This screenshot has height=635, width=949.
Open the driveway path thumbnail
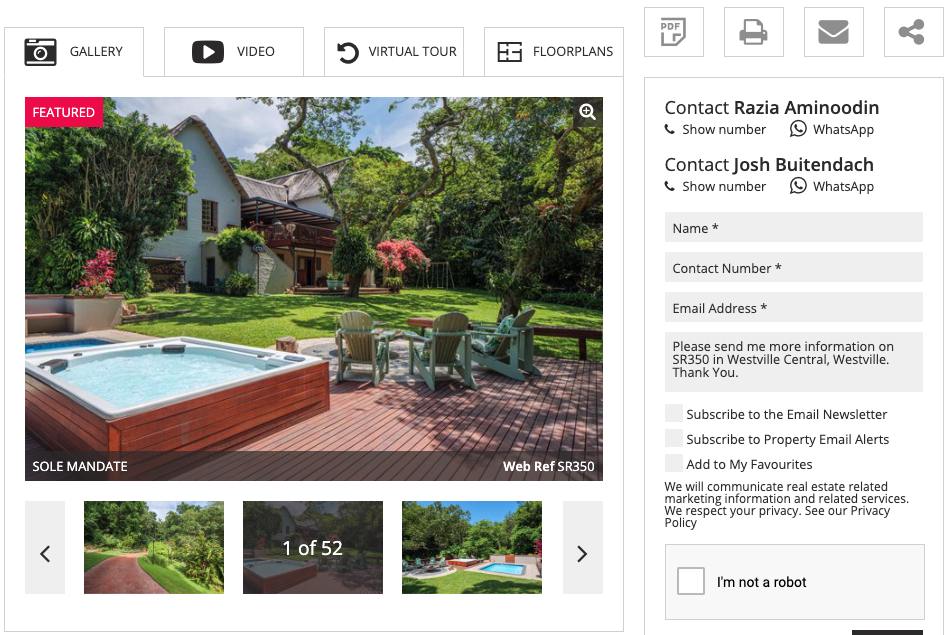[x=154, y=547]
